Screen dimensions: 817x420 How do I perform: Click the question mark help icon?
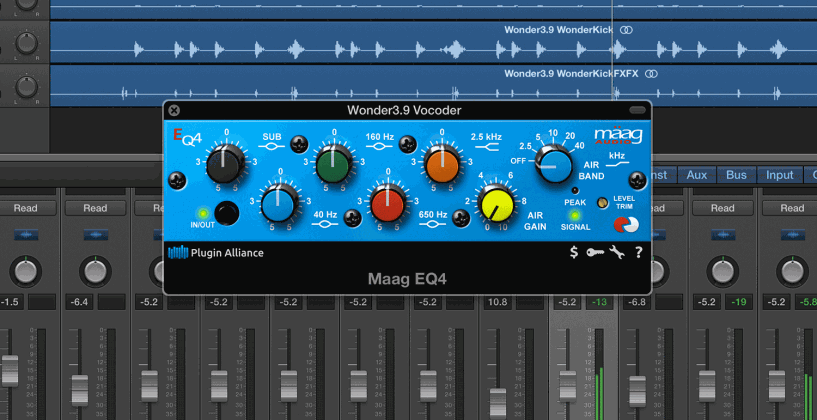coord(638,253)
